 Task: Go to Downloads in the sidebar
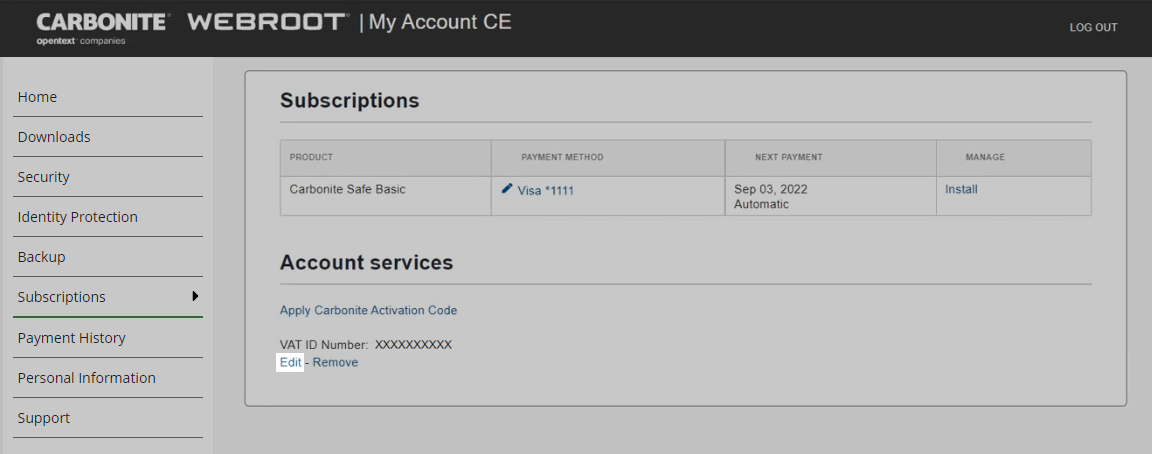[x=54, y=137]
